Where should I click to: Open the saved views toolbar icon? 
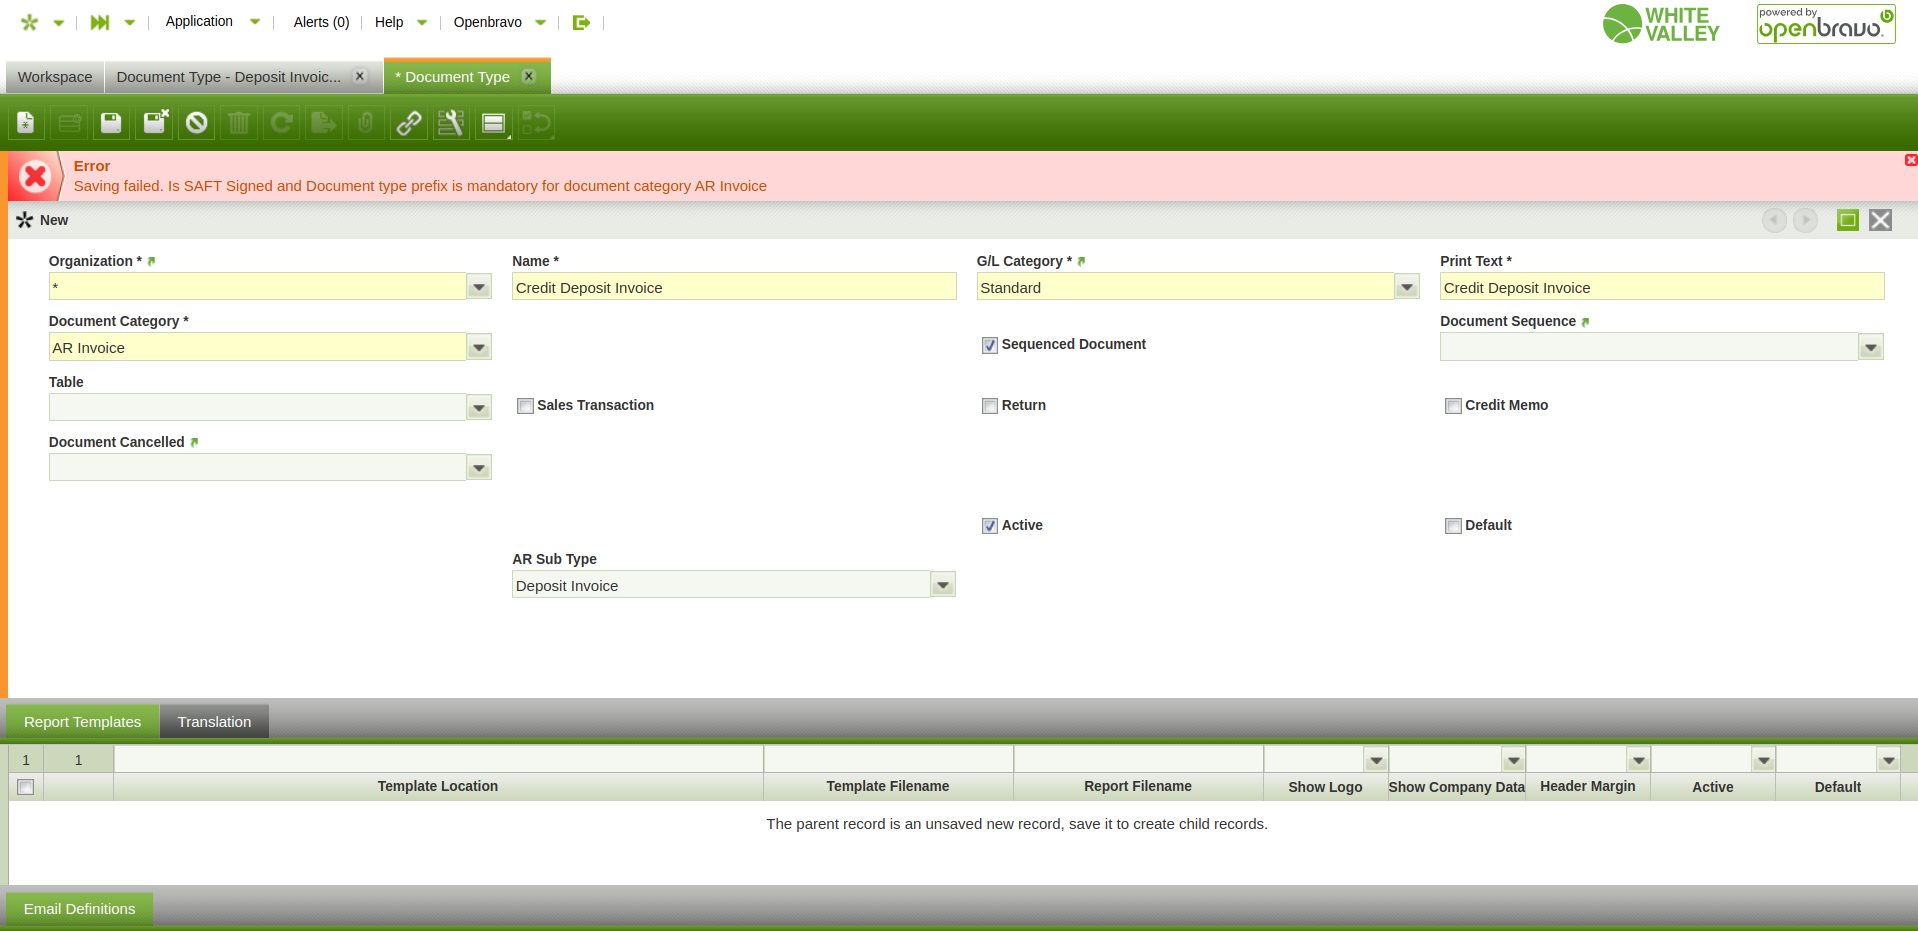[494, 123]
